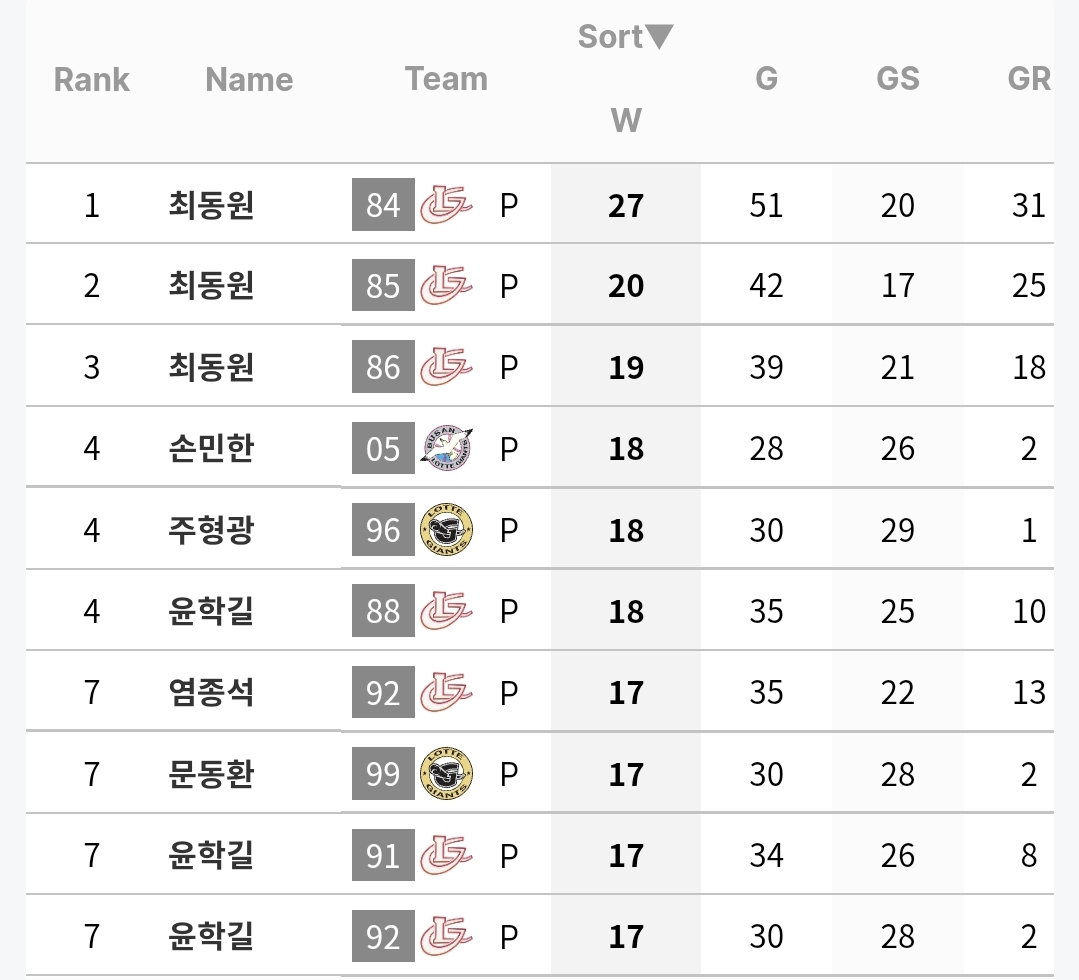The height and width of the screenshot is (980, 1079).
Task: Click the Lotte logo in 염종석's row
Action: tap(446, 692)
